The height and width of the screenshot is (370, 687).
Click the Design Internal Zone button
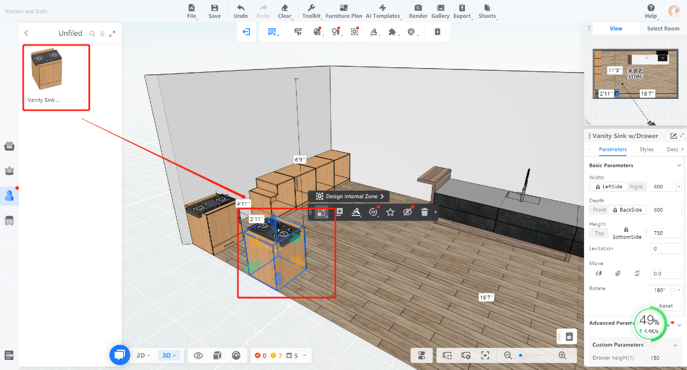tap(349, 196)
